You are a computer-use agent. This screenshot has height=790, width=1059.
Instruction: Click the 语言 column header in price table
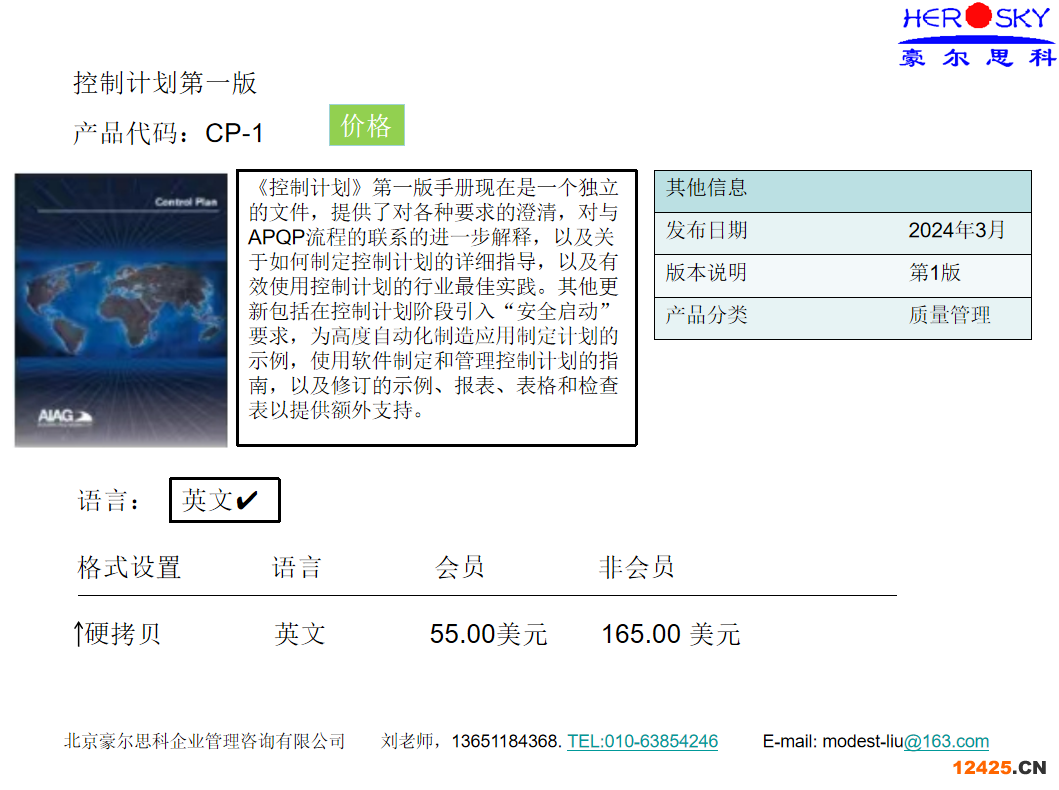(296, 567)
